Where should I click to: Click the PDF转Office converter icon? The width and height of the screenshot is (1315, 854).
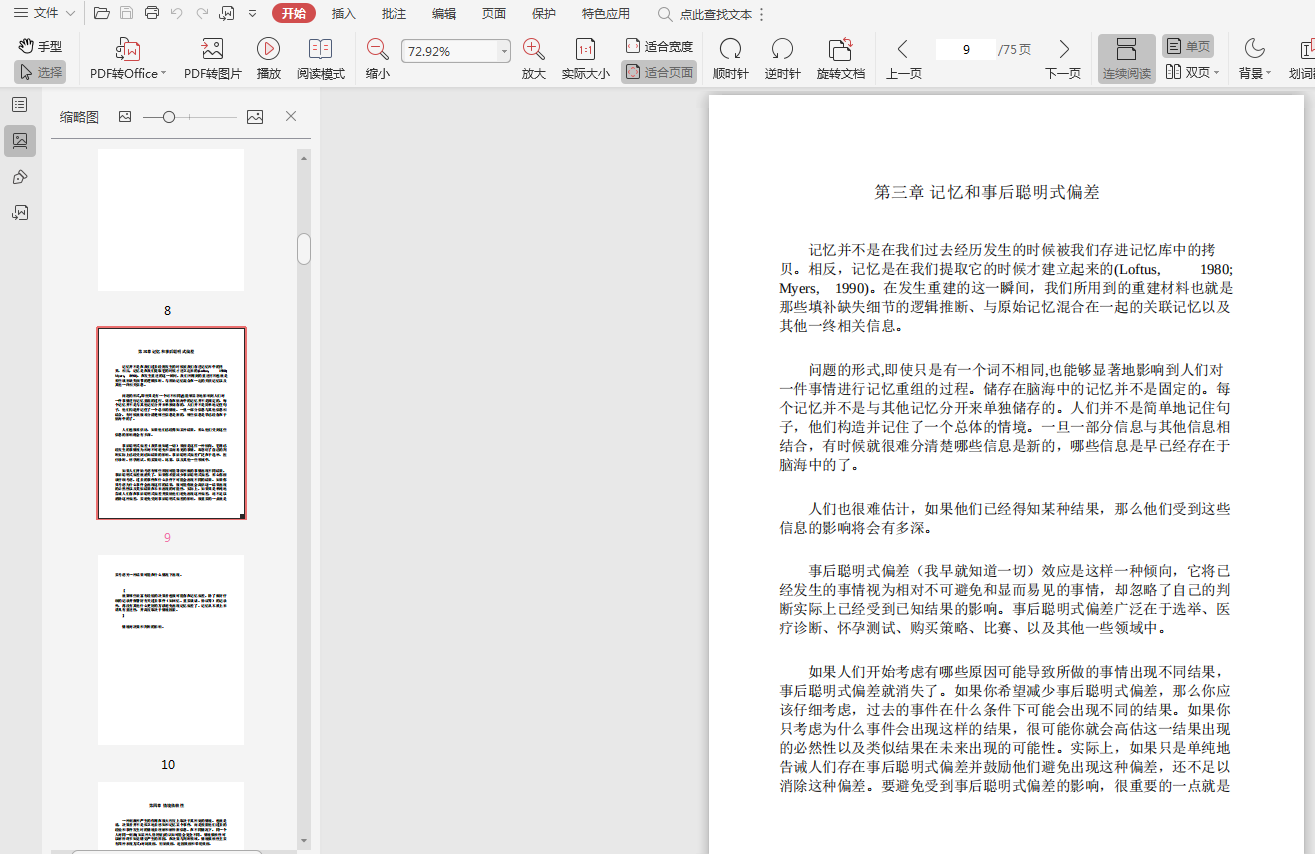(127, 50)
